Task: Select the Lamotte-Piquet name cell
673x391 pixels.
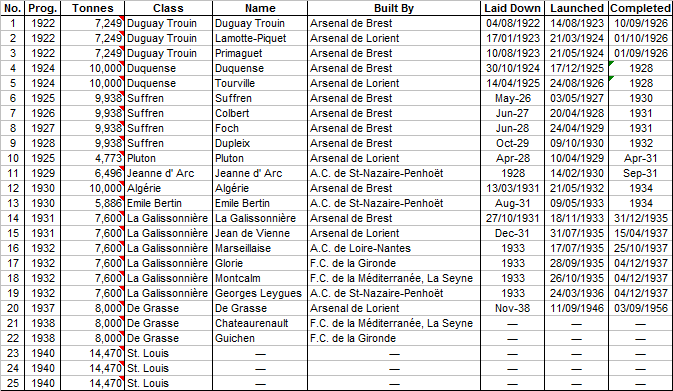Action: [260, 38]
